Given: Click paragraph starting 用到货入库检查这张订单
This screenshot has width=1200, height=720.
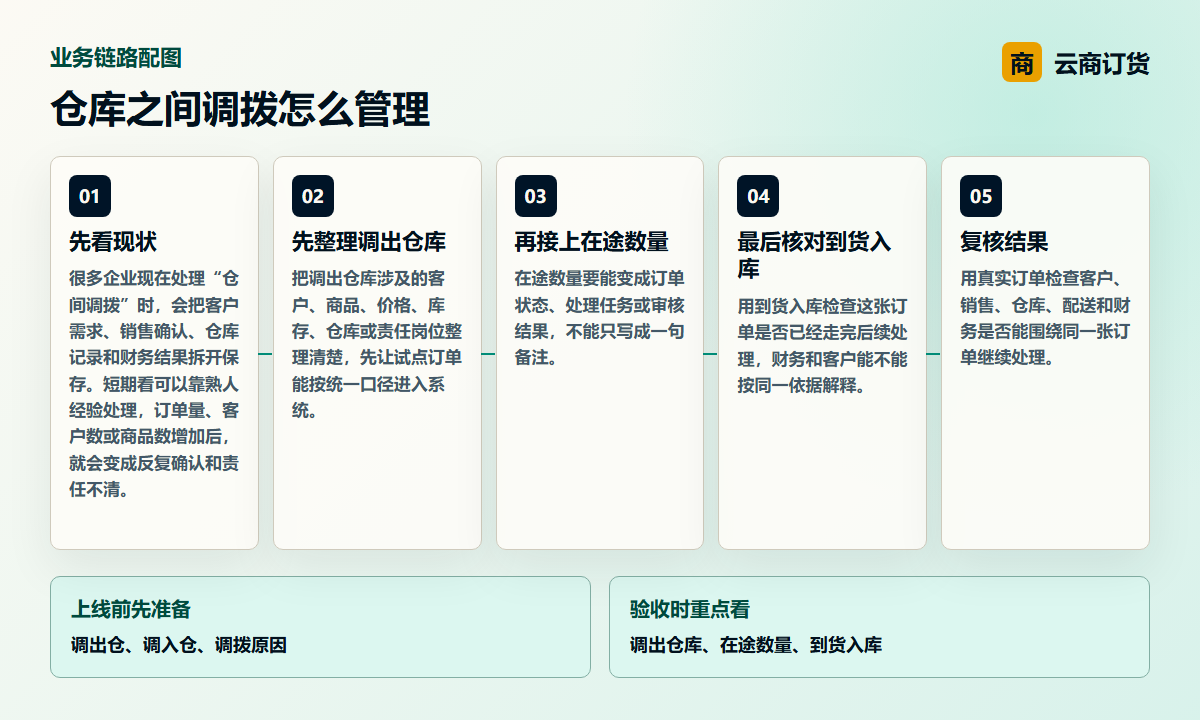Looking at the screenshot, I should click(823, 345).
